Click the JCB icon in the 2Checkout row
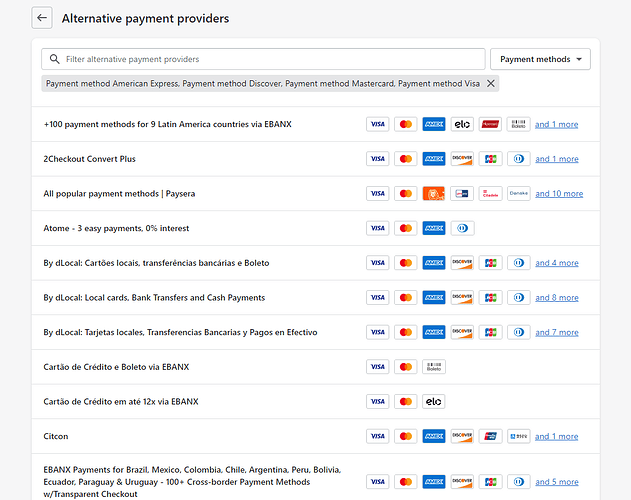Image resolution: width=631 pixels, height=500 pixels. pos(490,159)
